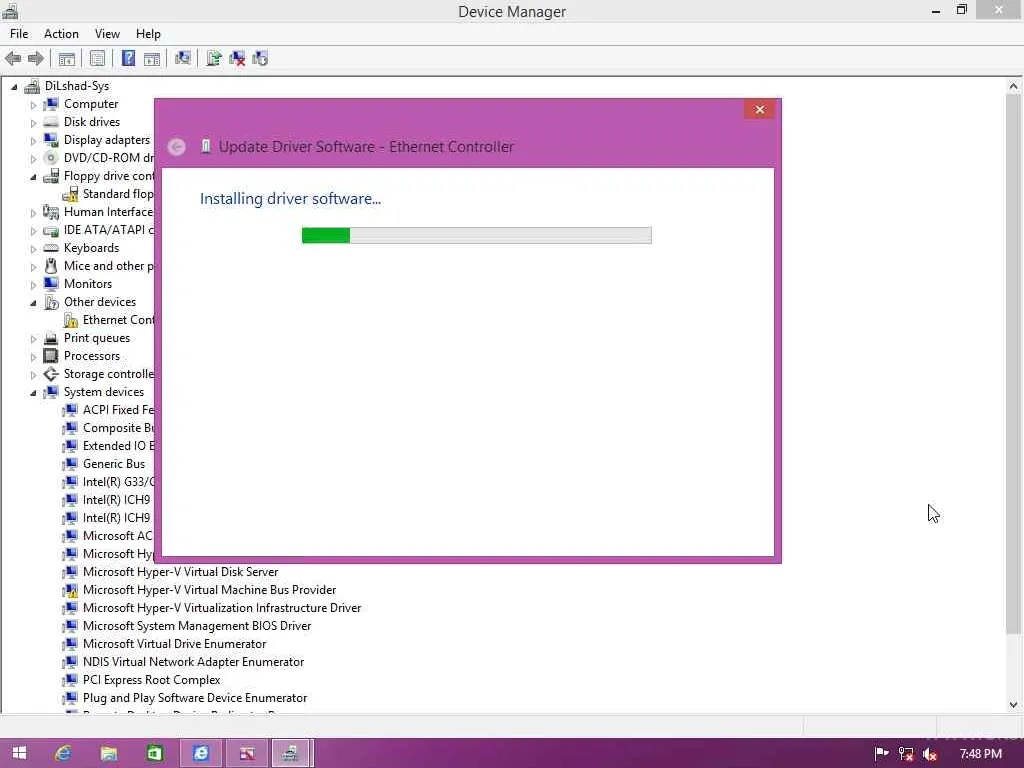Select Microsoft Hyper-V Virtualization Infrastructure Driver
The height and width of the screenshot is (768, 1024).
(x=222, y=608)
